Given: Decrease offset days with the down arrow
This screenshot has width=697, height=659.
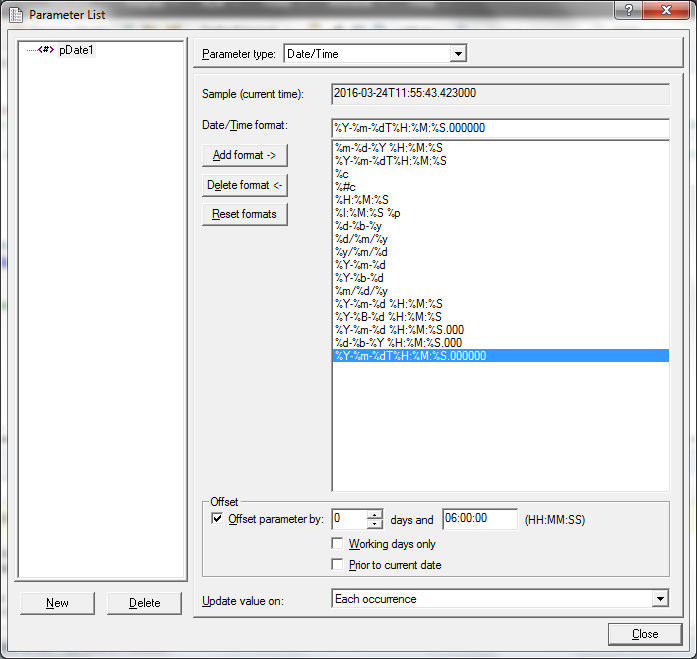Looking at the screenshot, I should [x=374, y=524].
